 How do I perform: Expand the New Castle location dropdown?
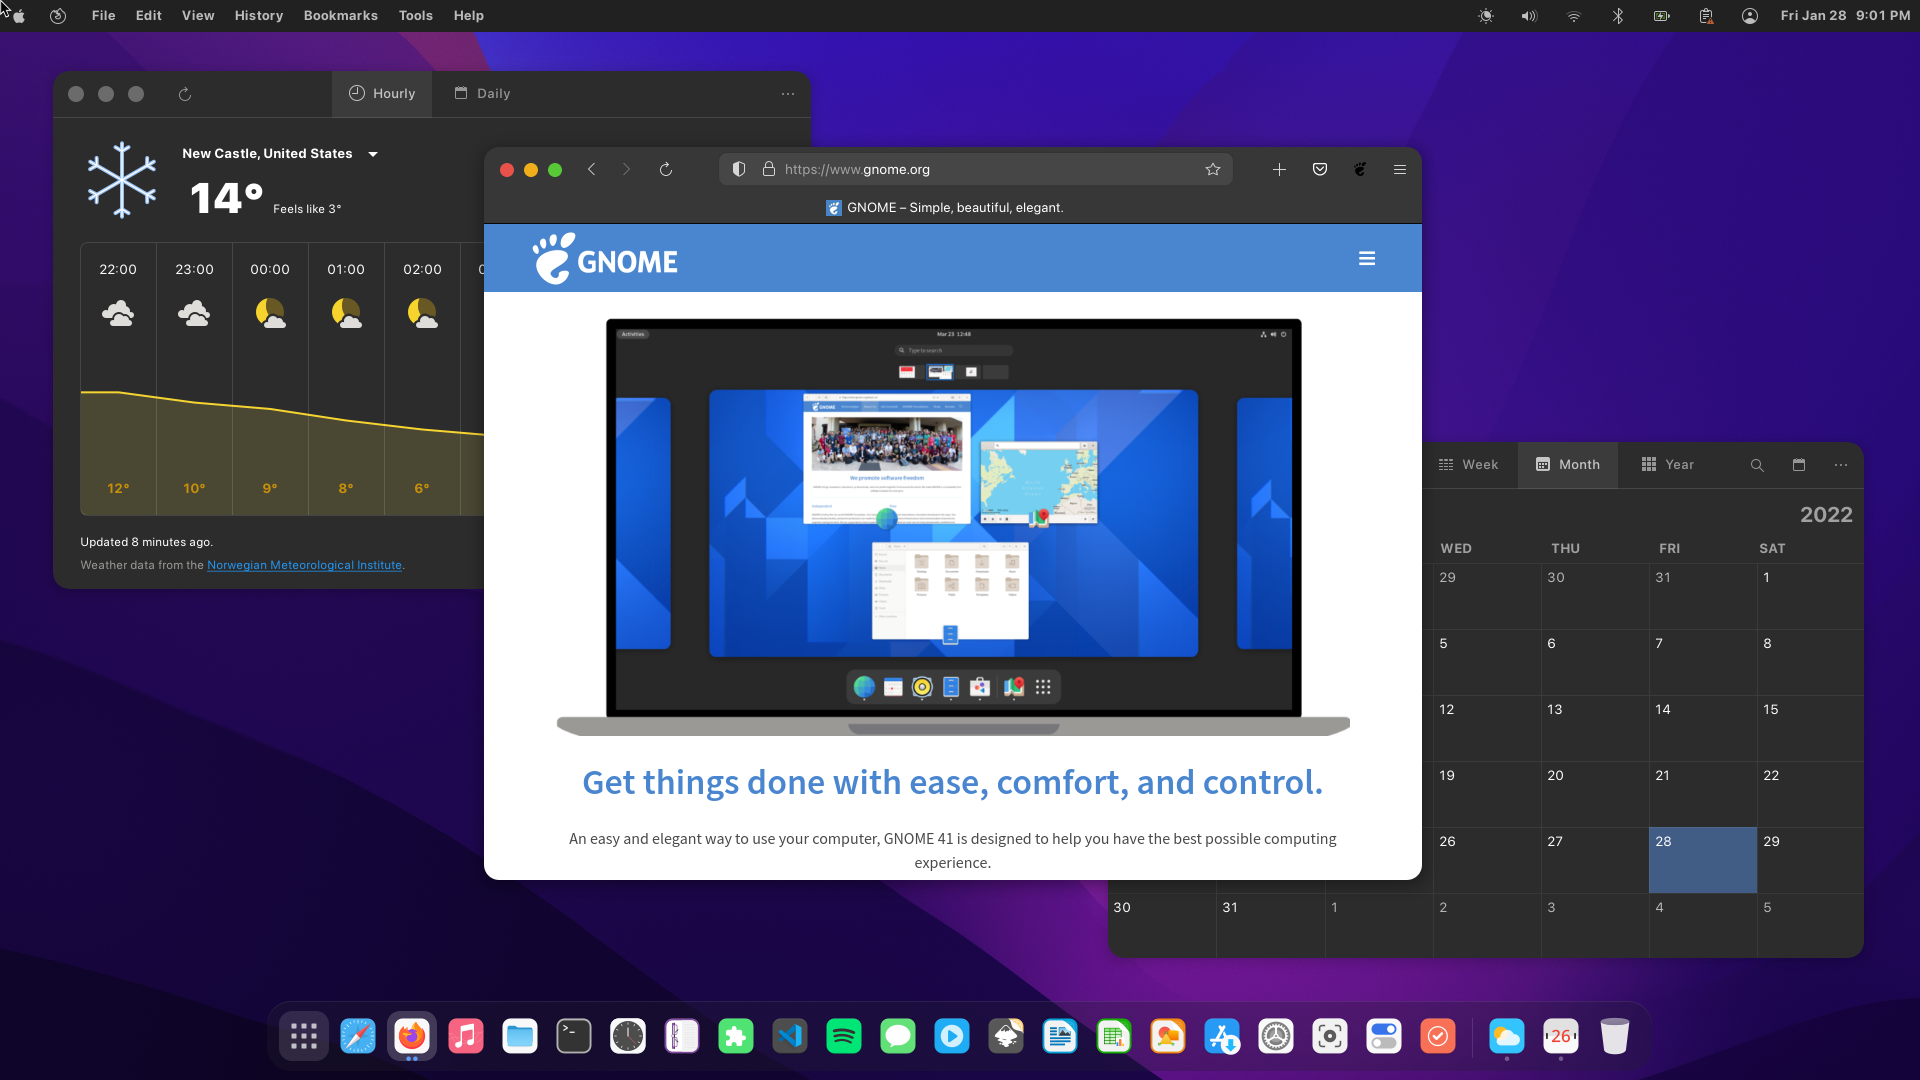(x=373, y=154)
